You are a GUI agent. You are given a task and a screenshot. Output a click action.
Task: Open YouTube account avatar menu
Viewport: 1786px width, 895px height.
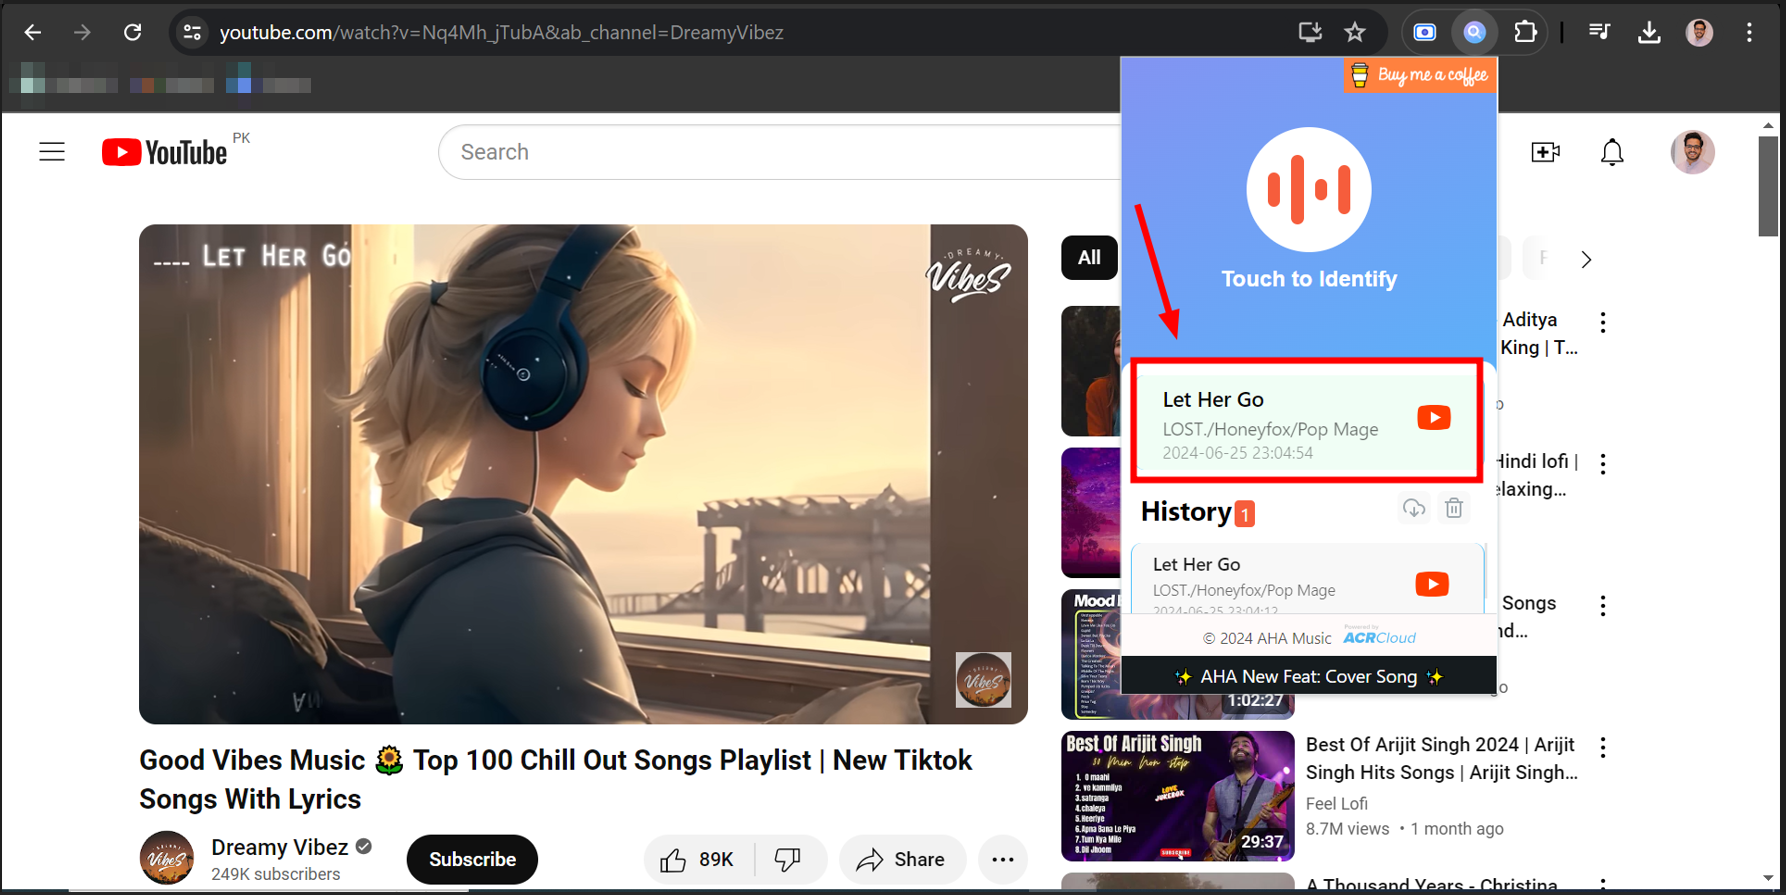click(x=1692, y=152)
